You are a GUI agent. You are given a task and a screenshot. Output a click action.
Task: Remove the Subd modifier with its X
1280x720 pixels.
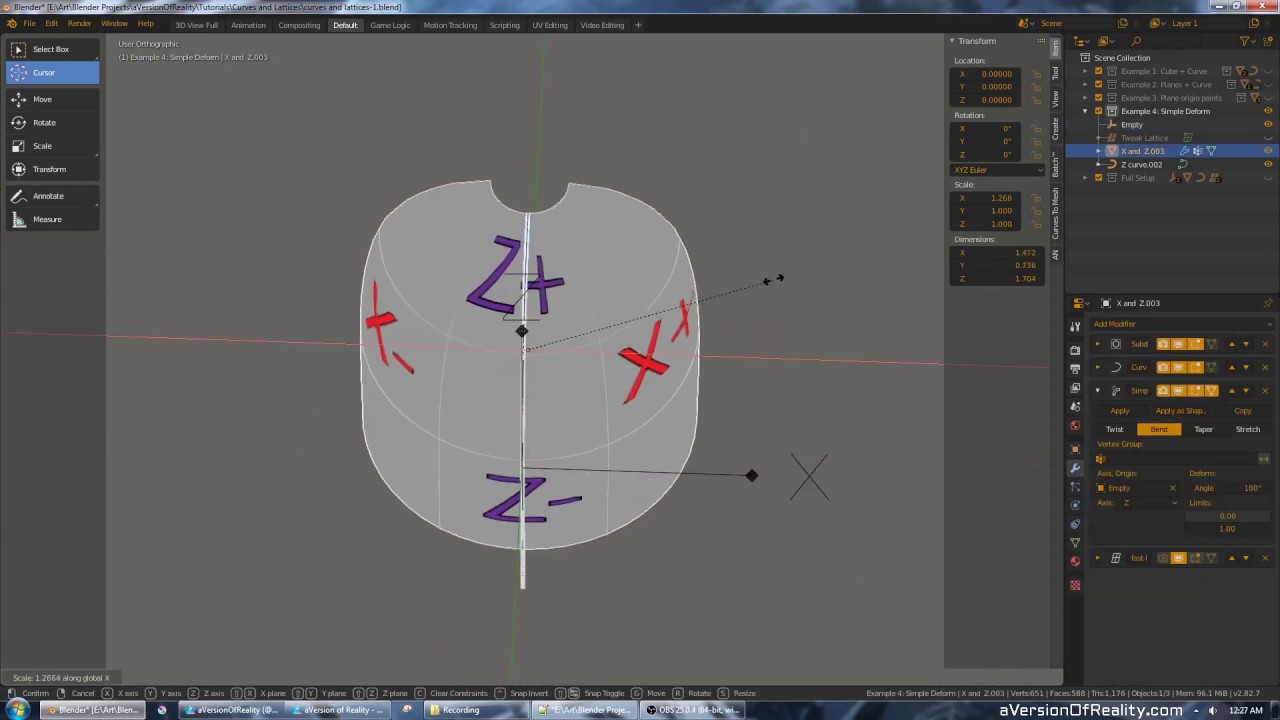click(1264, 344)
